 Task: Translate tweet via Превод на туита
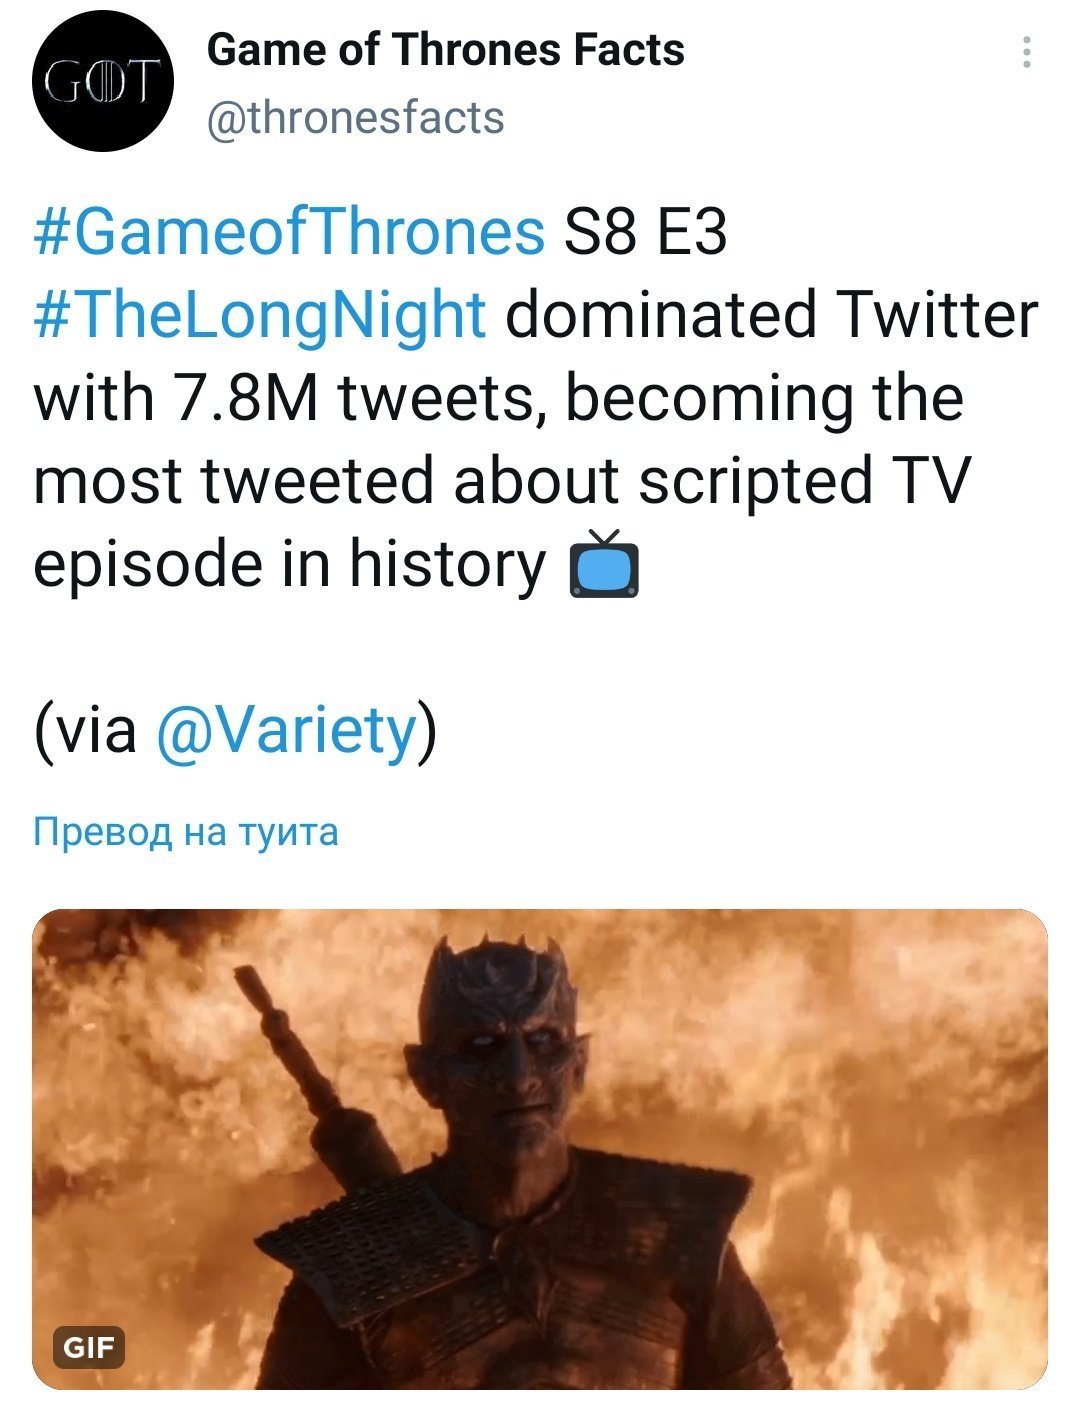(x=186, y=831)
